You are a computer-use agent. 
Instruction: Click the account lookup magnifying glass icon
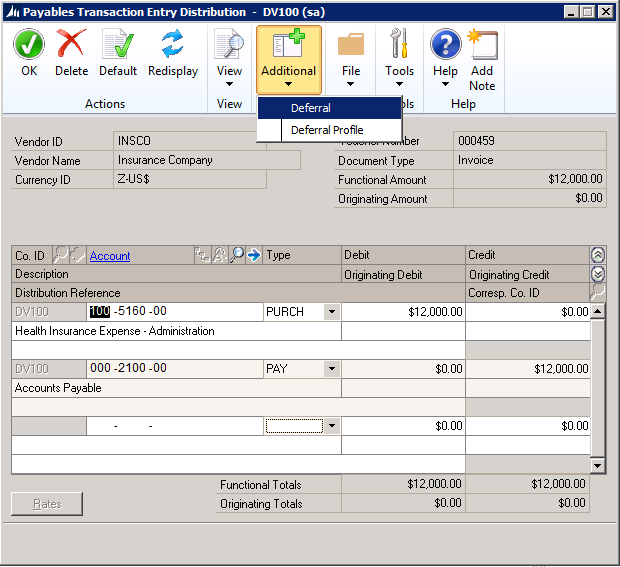(236, 255)
